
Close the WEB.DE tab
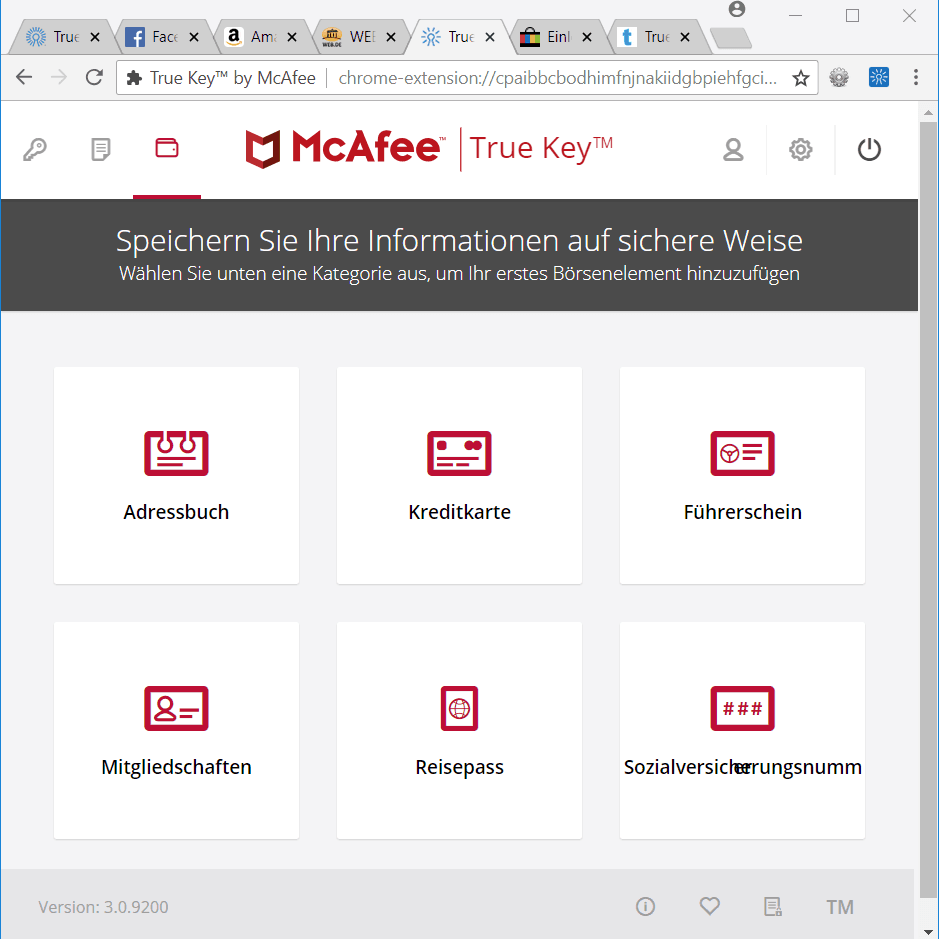click(x=390, y=37)
